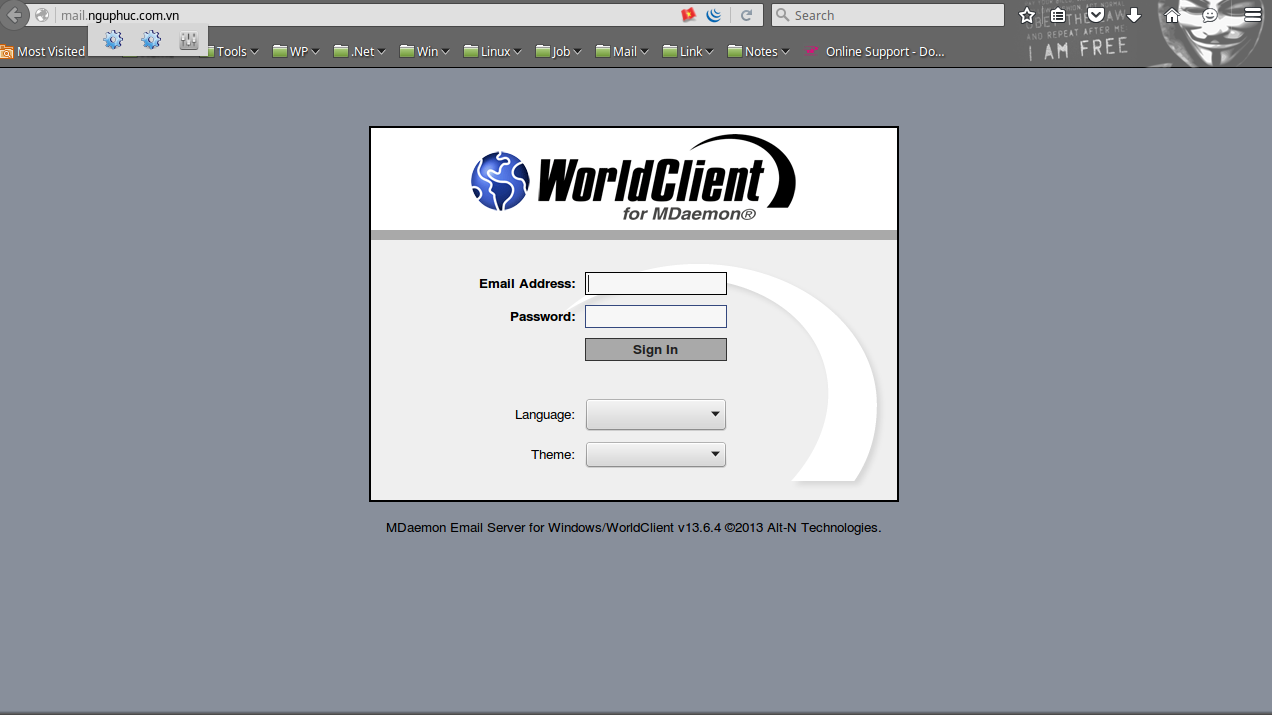Open the .Net bookmark folder
The width and height of the screenshot is (1272, 715).
pos(361,51)
